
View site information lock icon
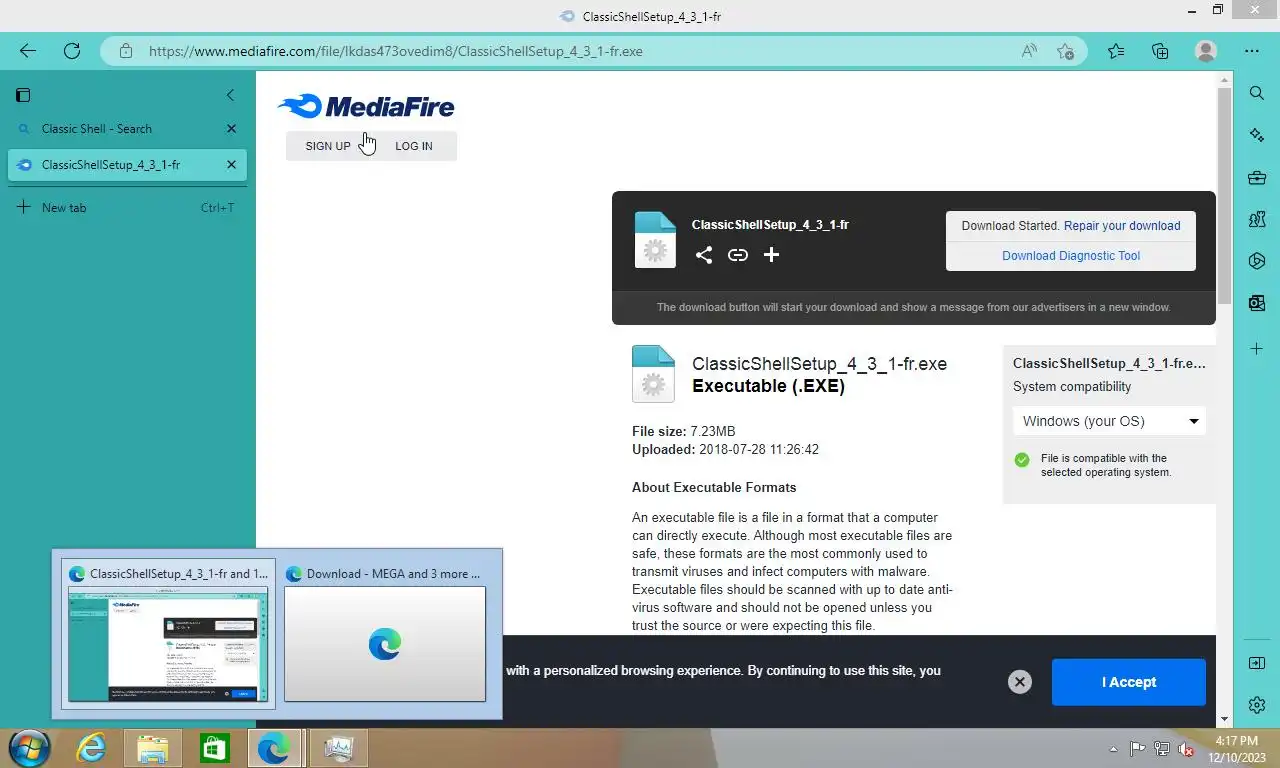coord(125,51)
